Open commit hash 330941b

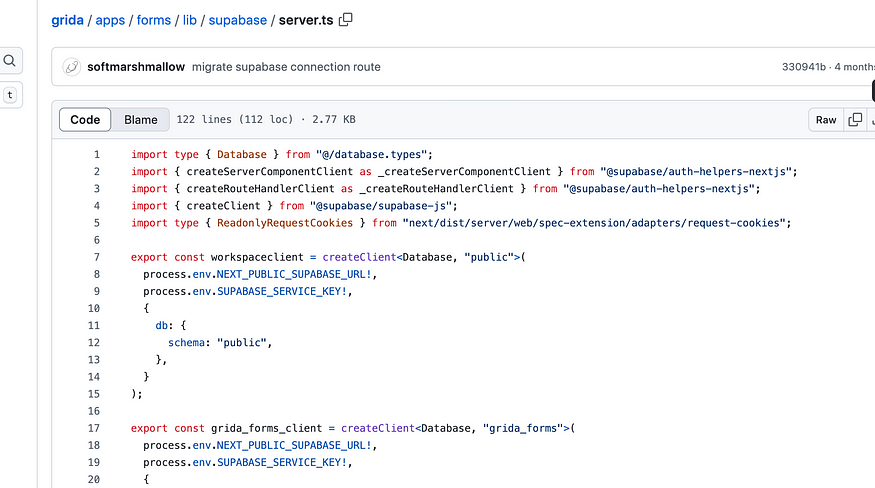804,67
